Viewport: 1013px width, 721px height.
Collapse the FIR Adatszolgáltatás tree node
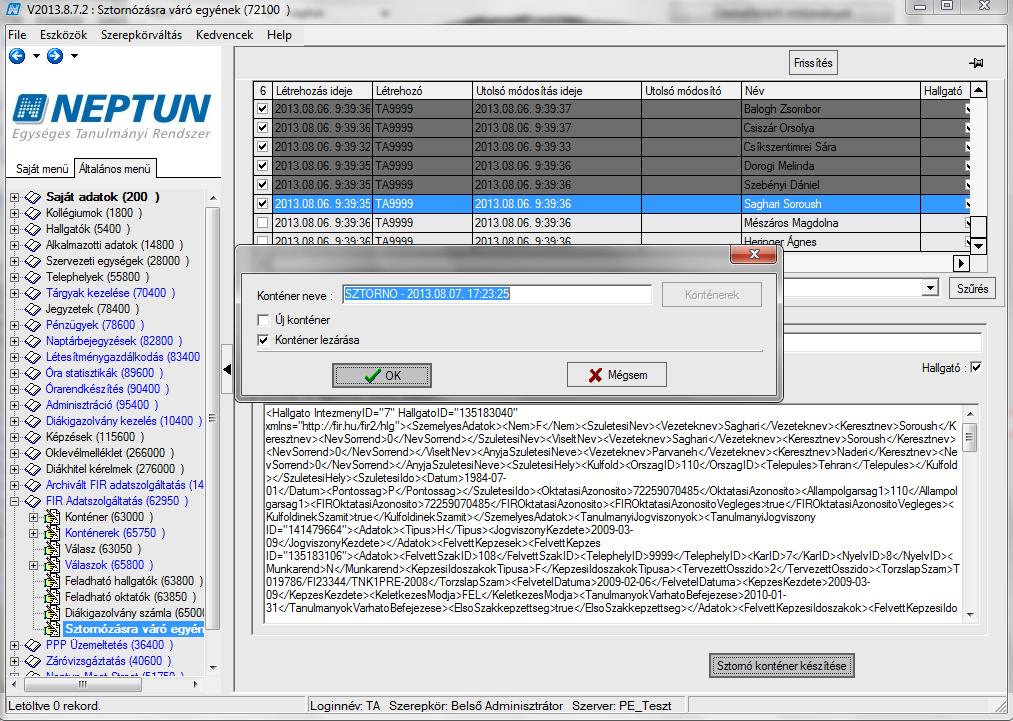(14, 501)
